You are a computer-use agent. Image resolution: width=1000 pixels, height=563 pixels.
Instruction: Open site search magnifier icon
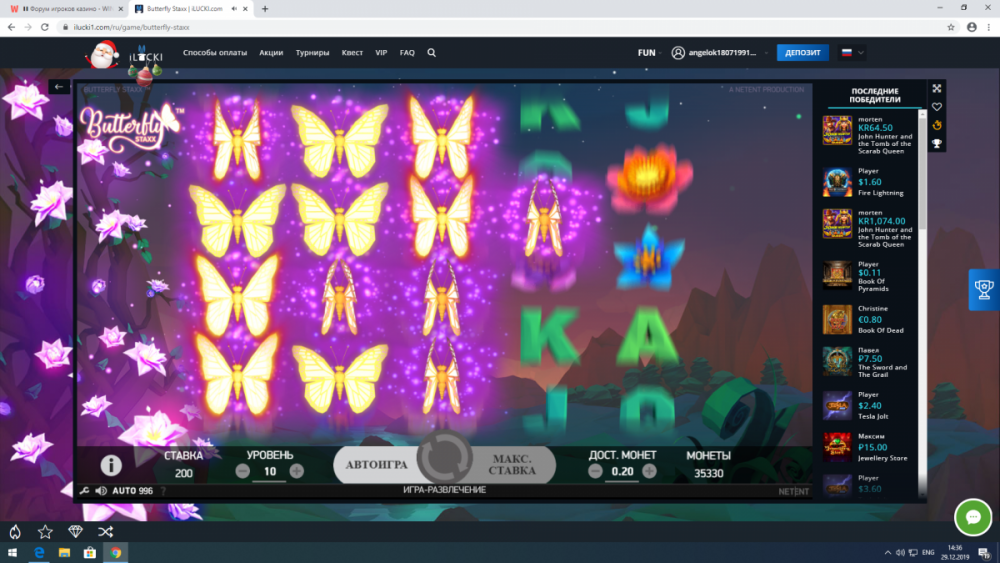(x=432, y=53)
